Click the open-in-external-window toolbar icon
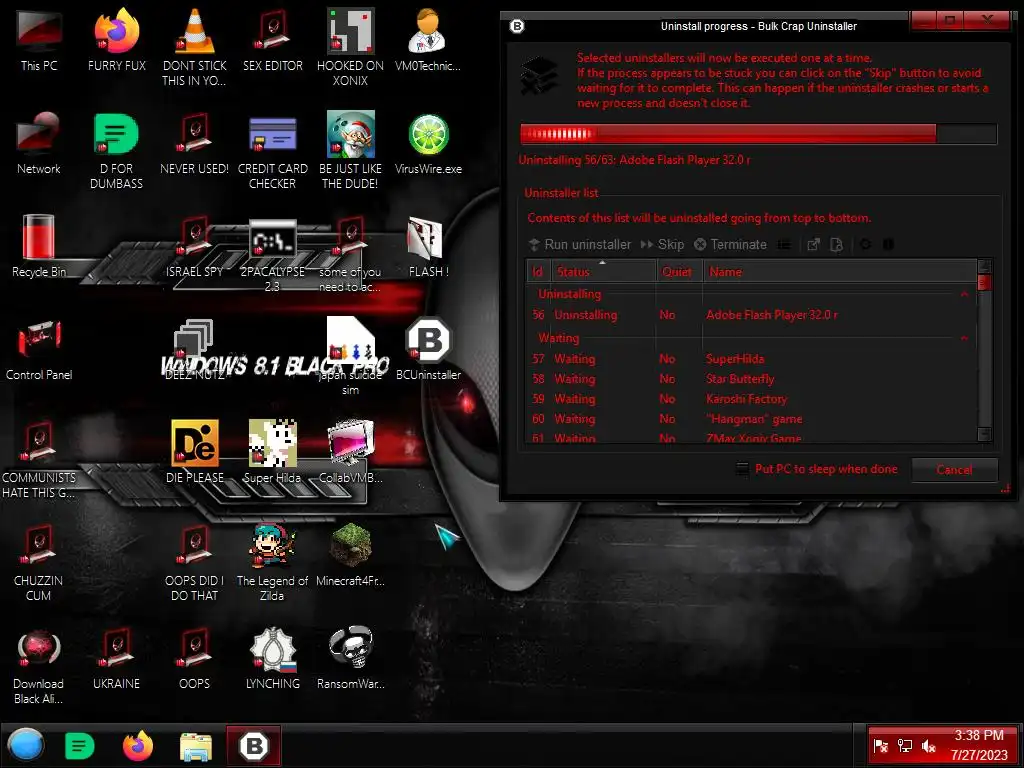1024x768 pixels. [813, 244]
